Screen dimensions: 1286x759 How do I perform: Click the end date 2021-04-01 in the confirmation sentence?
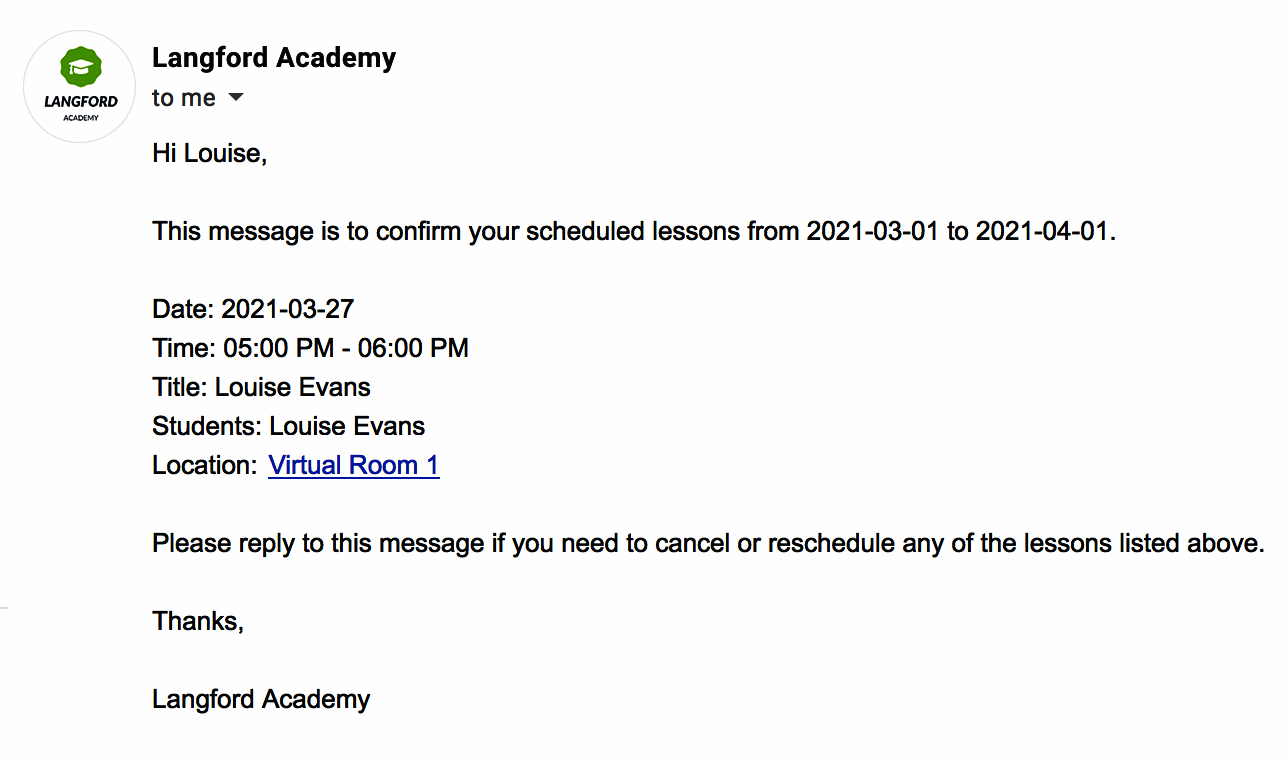(x=1042, y=231)
